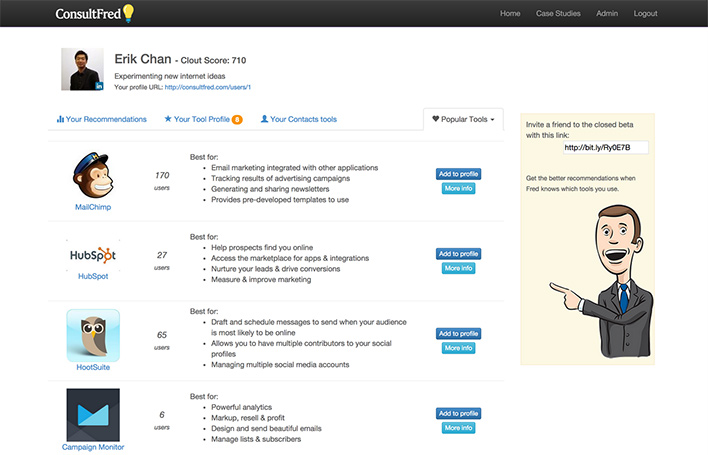Click the HootSuite owl logo icon
Viewport: 708px width, 455px height.
[92, 335]
